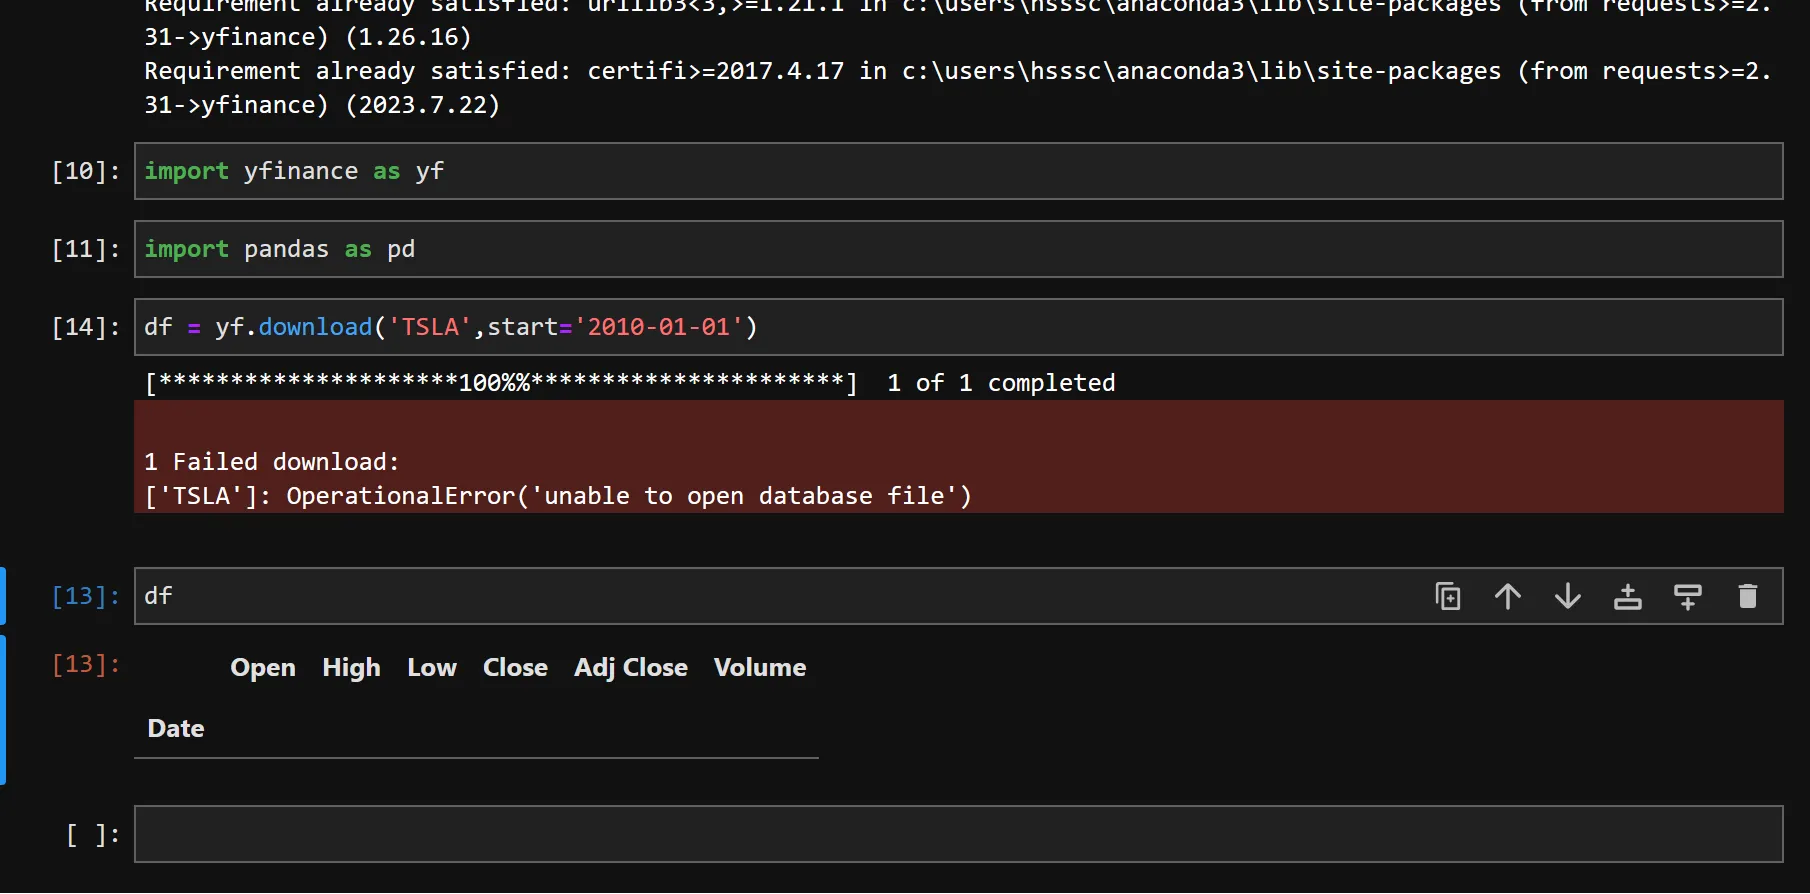Move the df cell up
This screenshot has width=1810, height=894.
[x=1508, y=596]
